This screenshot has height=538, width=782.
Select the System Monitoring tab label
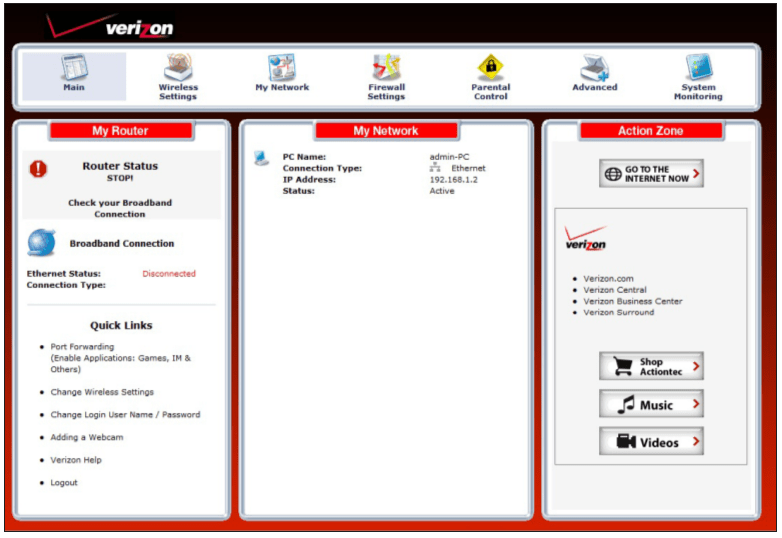pyautogui.click(x=698, y=92)
